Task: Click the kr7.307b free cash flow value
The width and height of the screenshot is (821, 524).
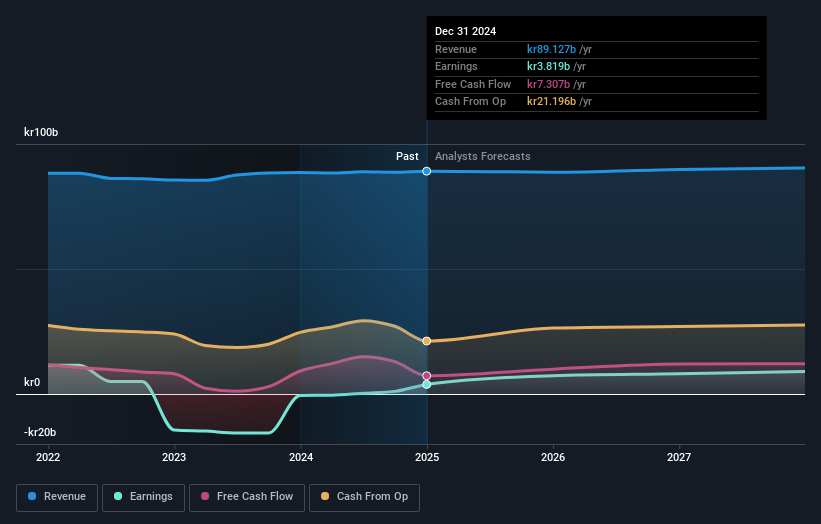Action: coord(548,84)
